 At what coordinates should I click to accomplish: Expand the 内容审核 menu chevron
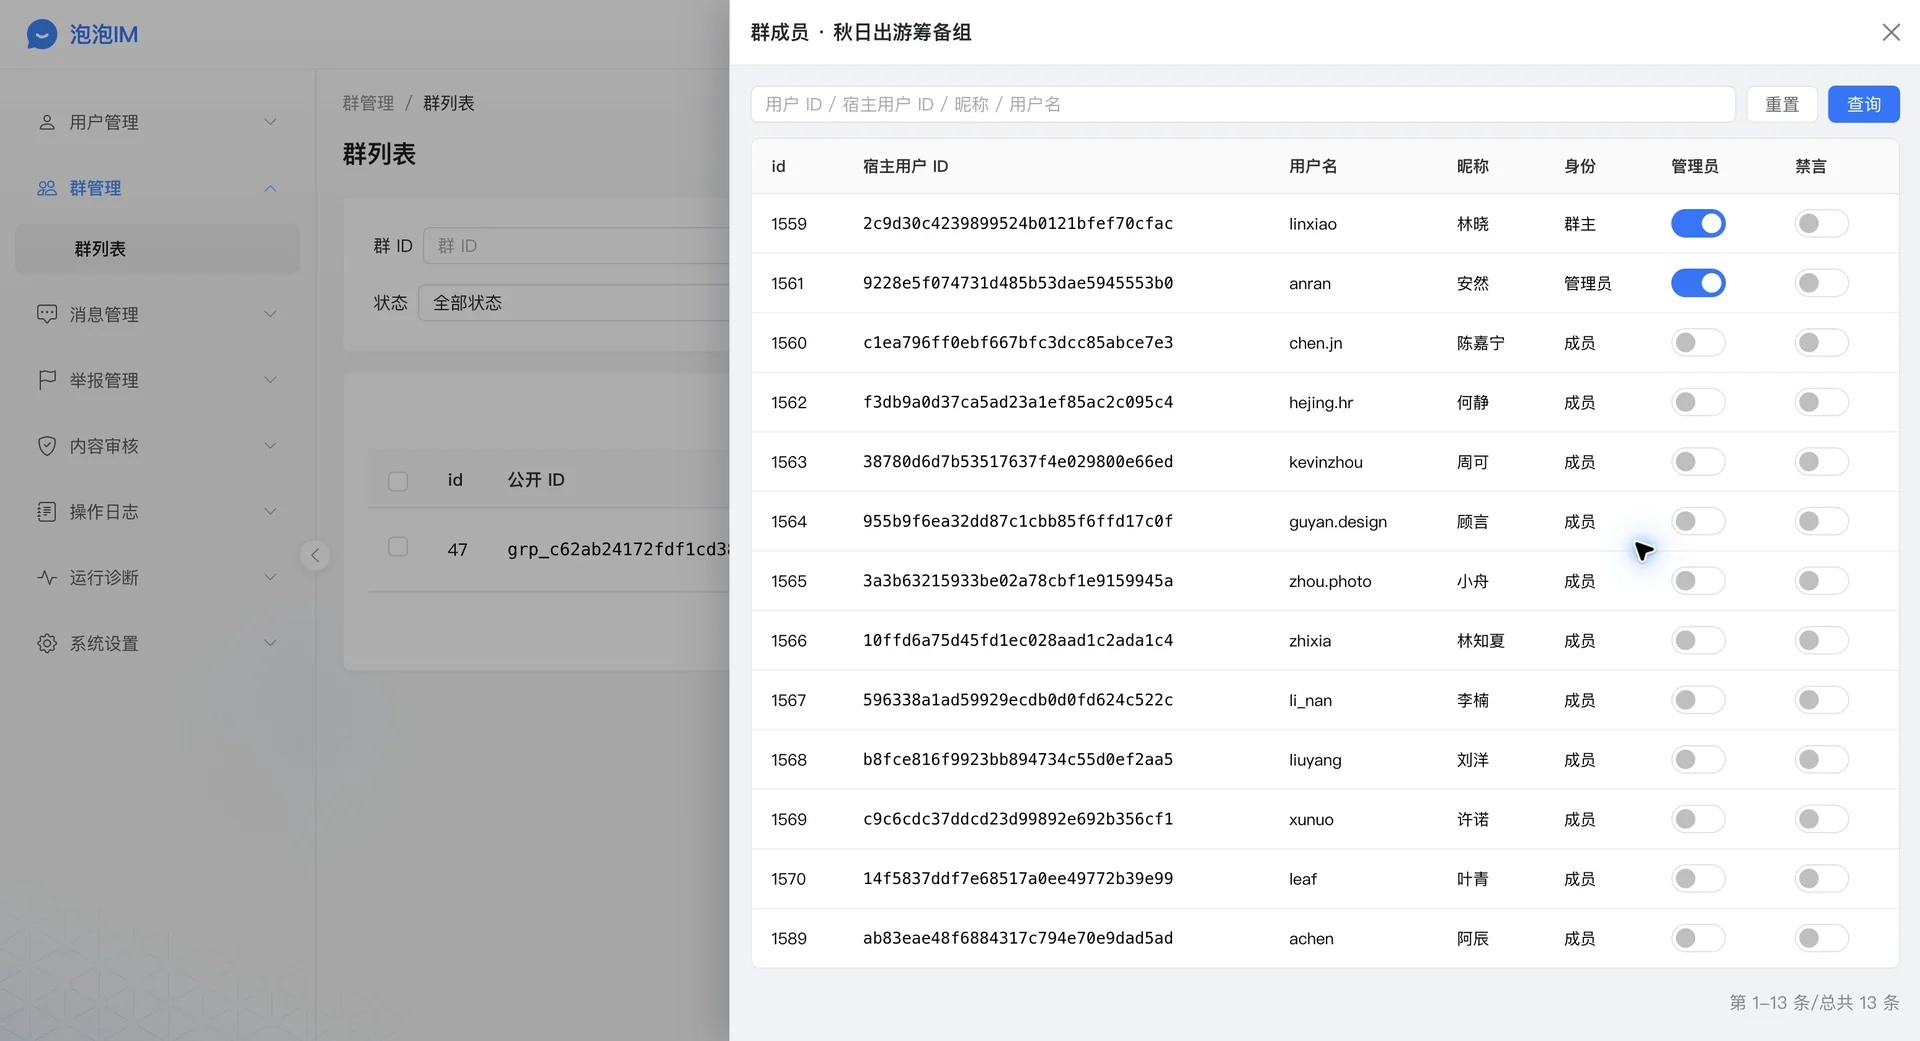[x=270, y=446]
